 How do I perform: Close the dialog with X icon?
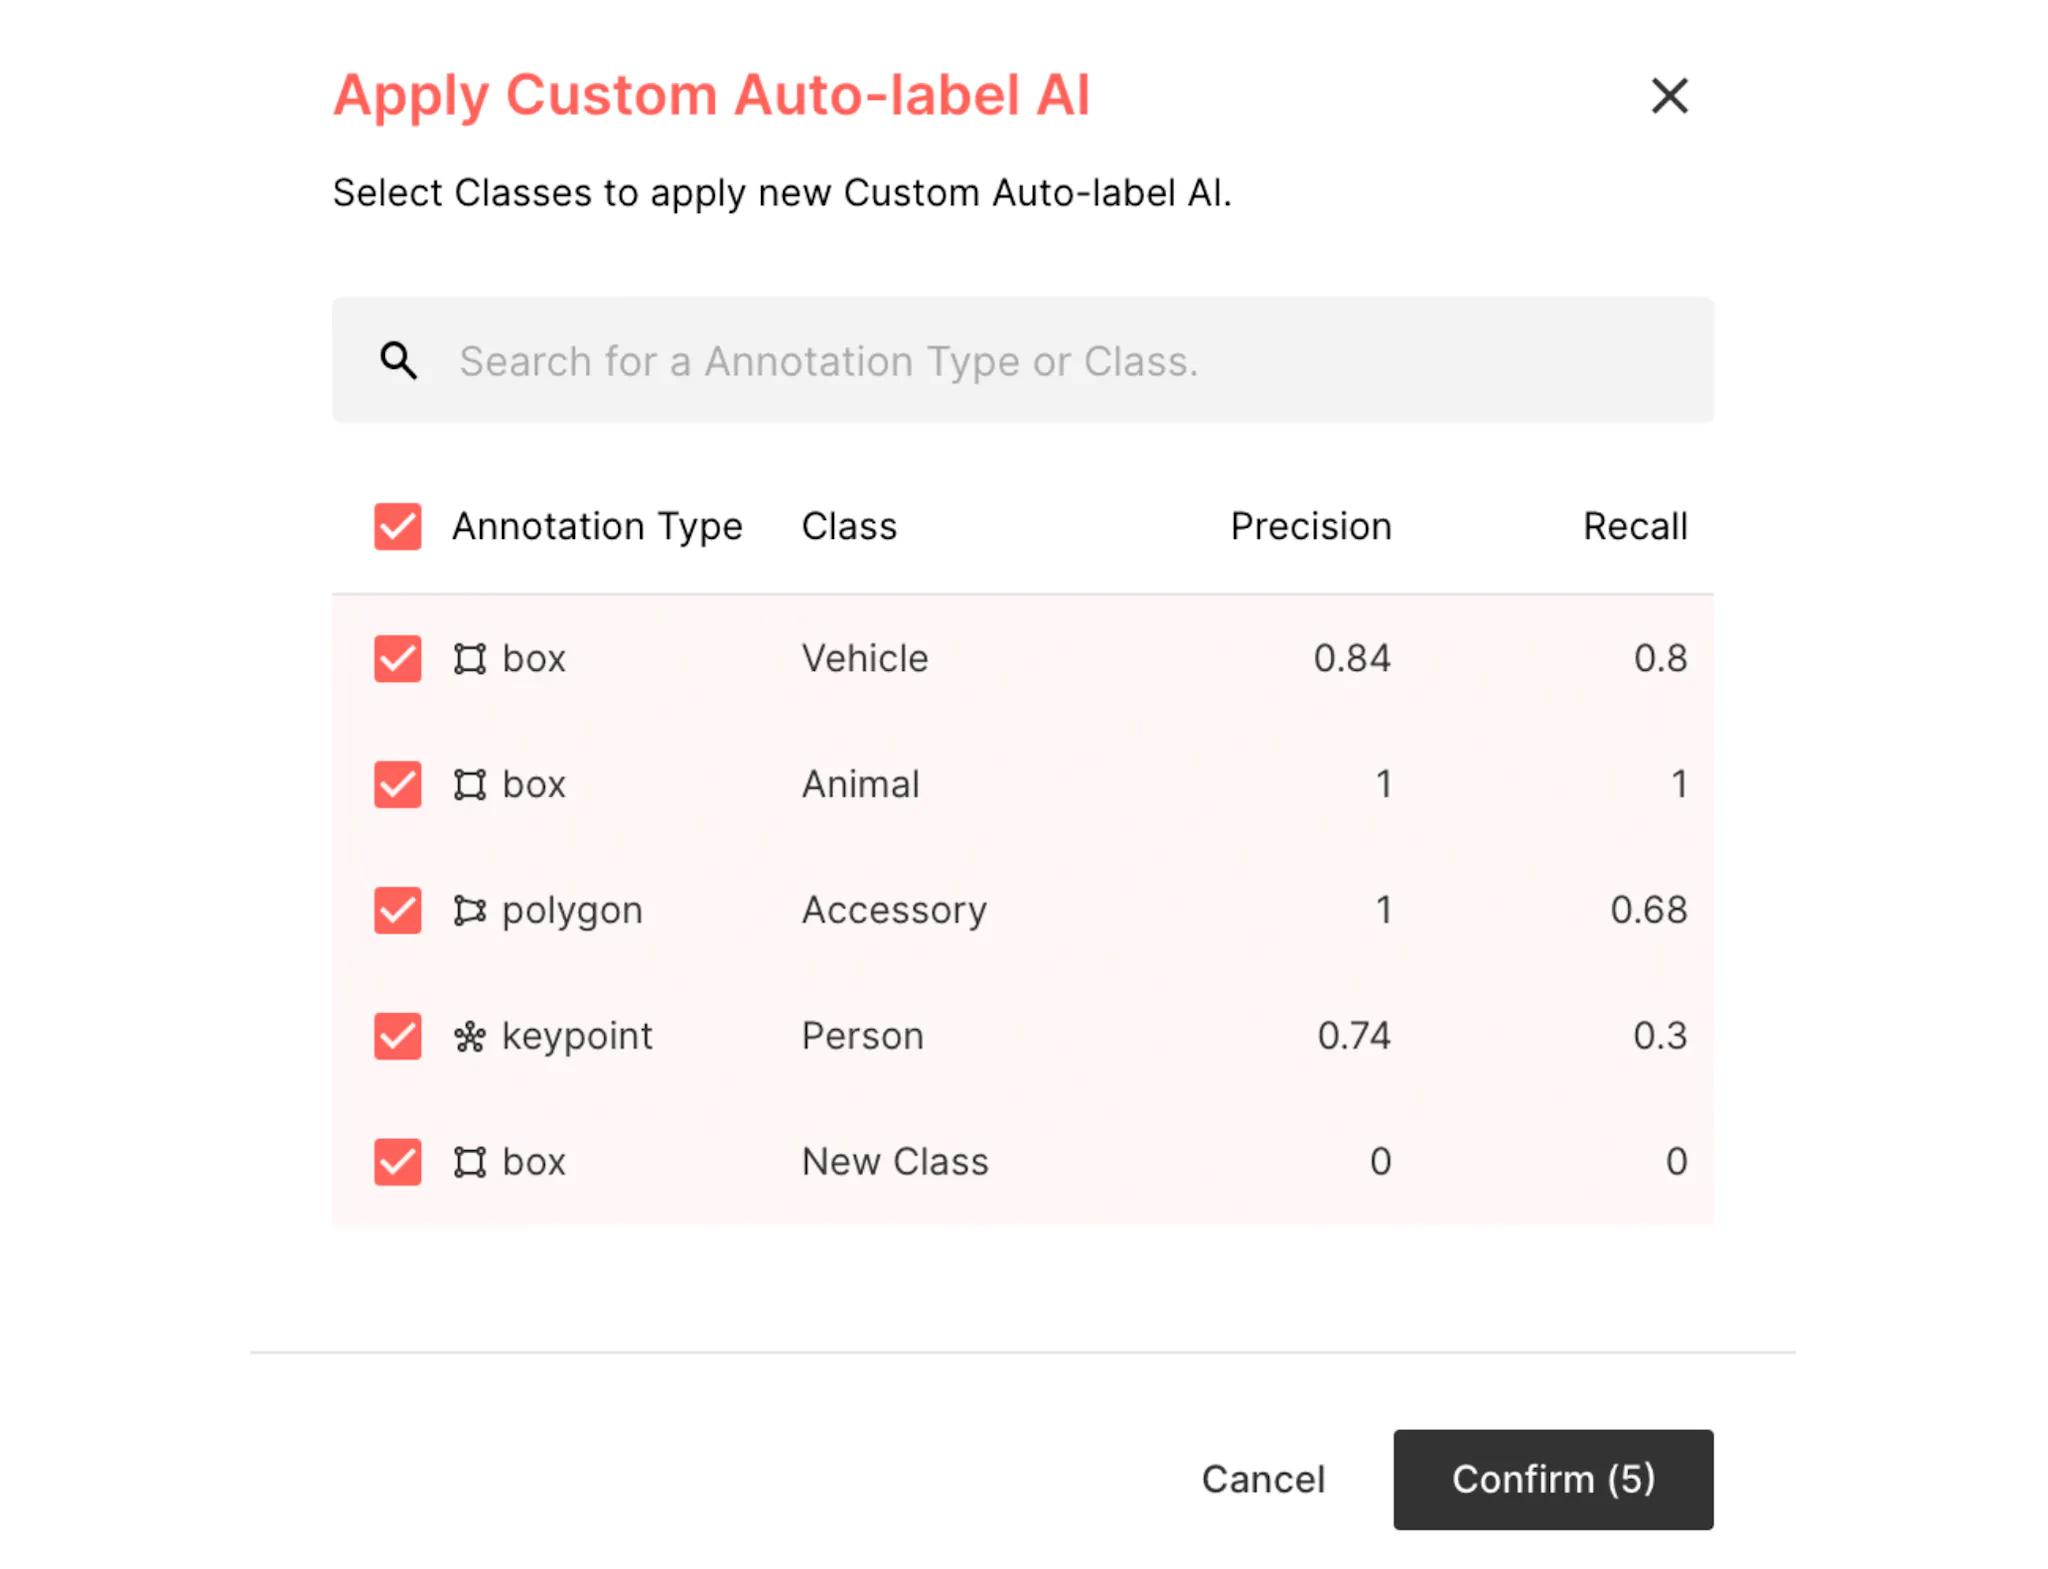[1668, 96]
